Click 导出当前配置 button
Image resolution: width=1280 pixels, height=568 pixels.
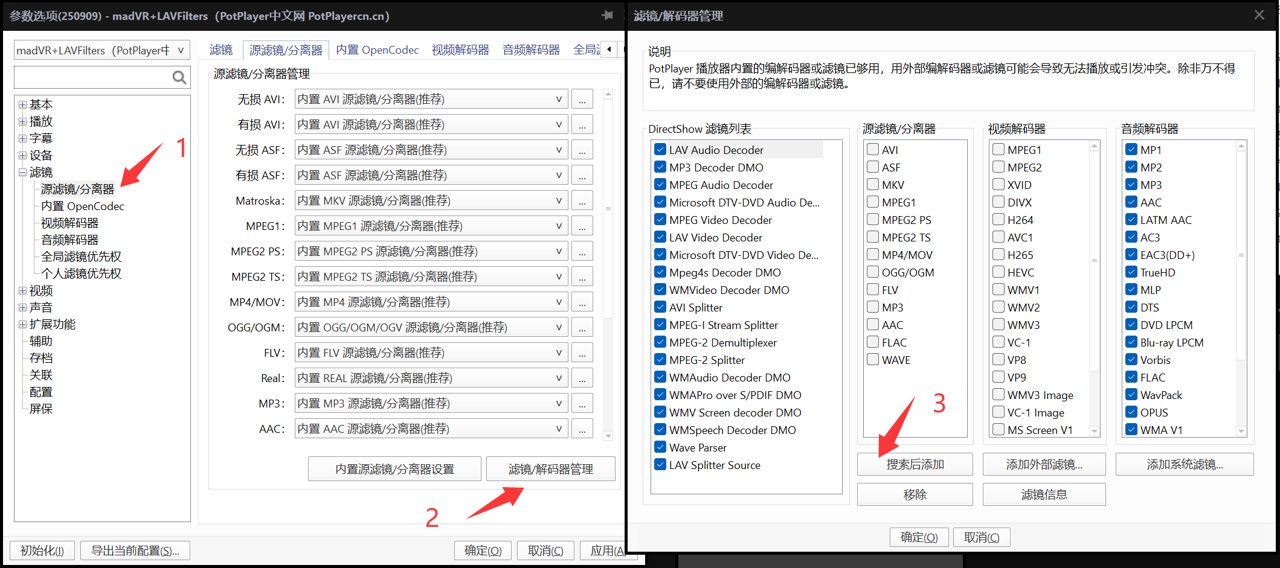(135, 550)
